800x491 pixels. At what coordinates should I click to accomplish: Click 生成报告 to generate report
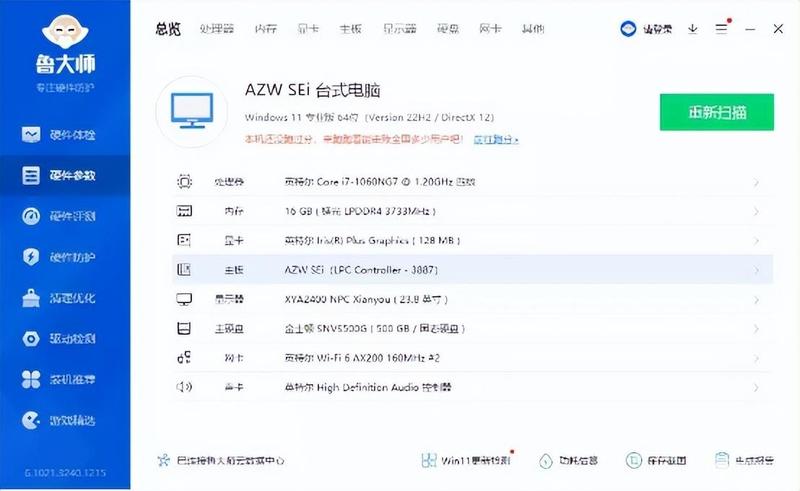click(x=744, y=460)
